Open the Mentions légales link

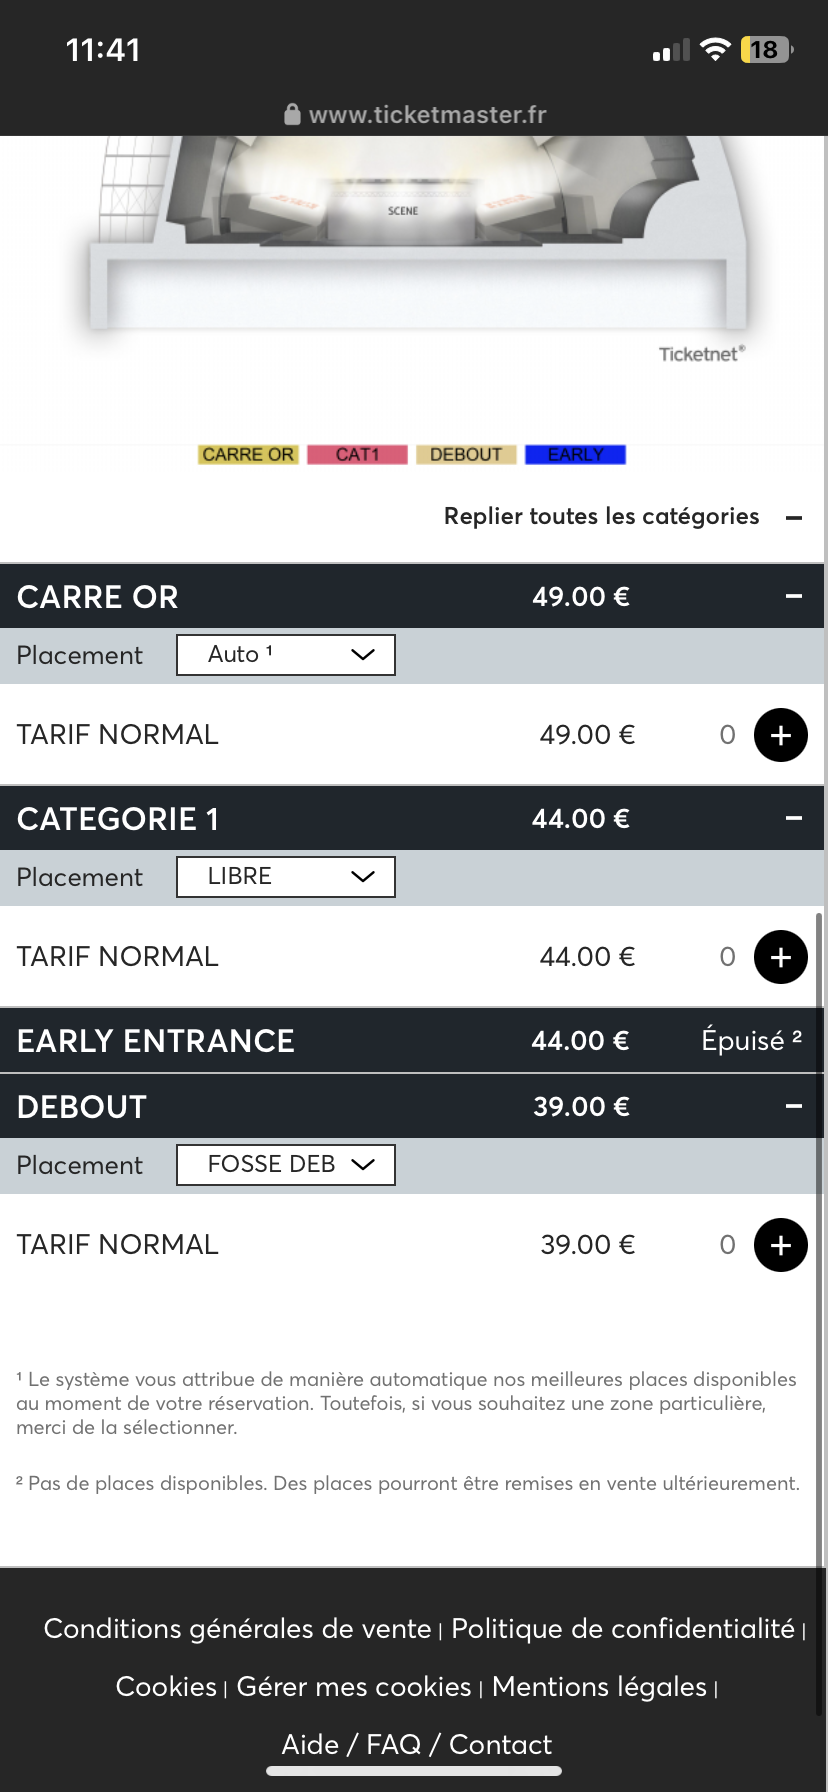click(x=599, y=1687)
